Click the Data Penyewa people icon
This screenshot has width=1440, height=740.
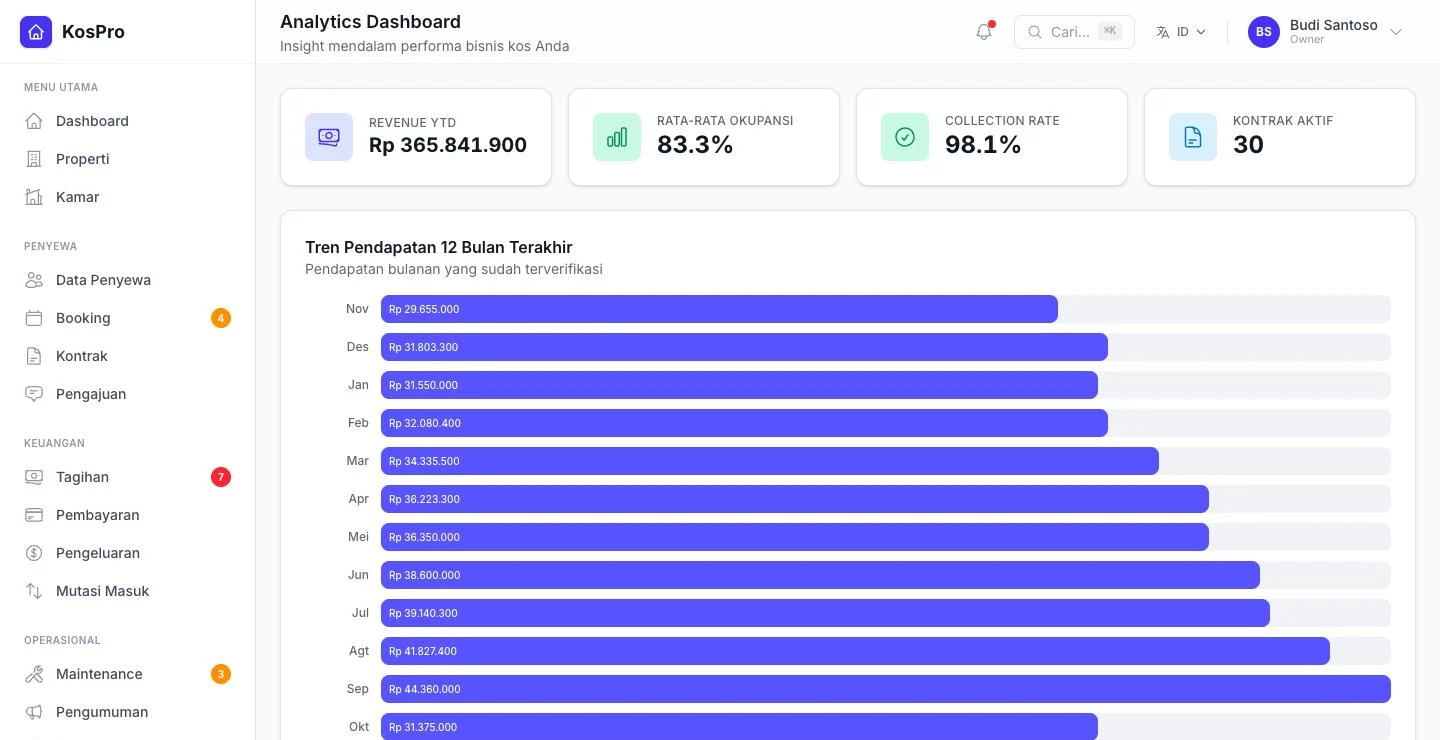tap(34, 280)
